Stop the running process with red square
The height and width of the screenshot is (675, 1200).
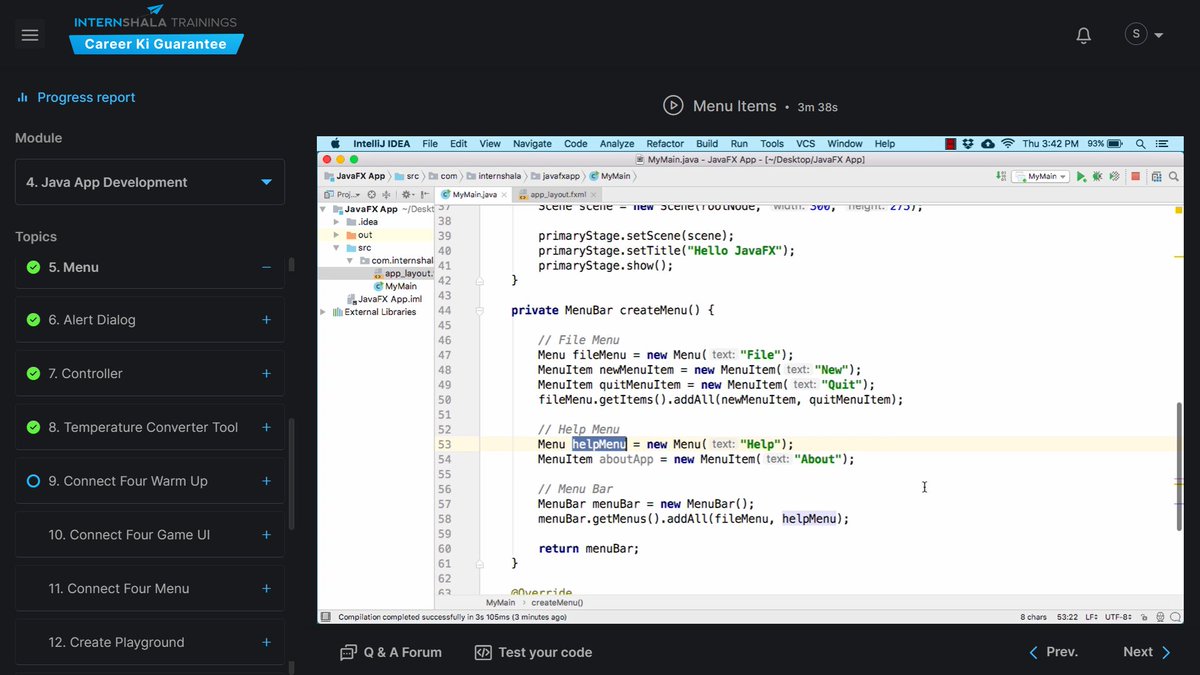pos(1135,177)
